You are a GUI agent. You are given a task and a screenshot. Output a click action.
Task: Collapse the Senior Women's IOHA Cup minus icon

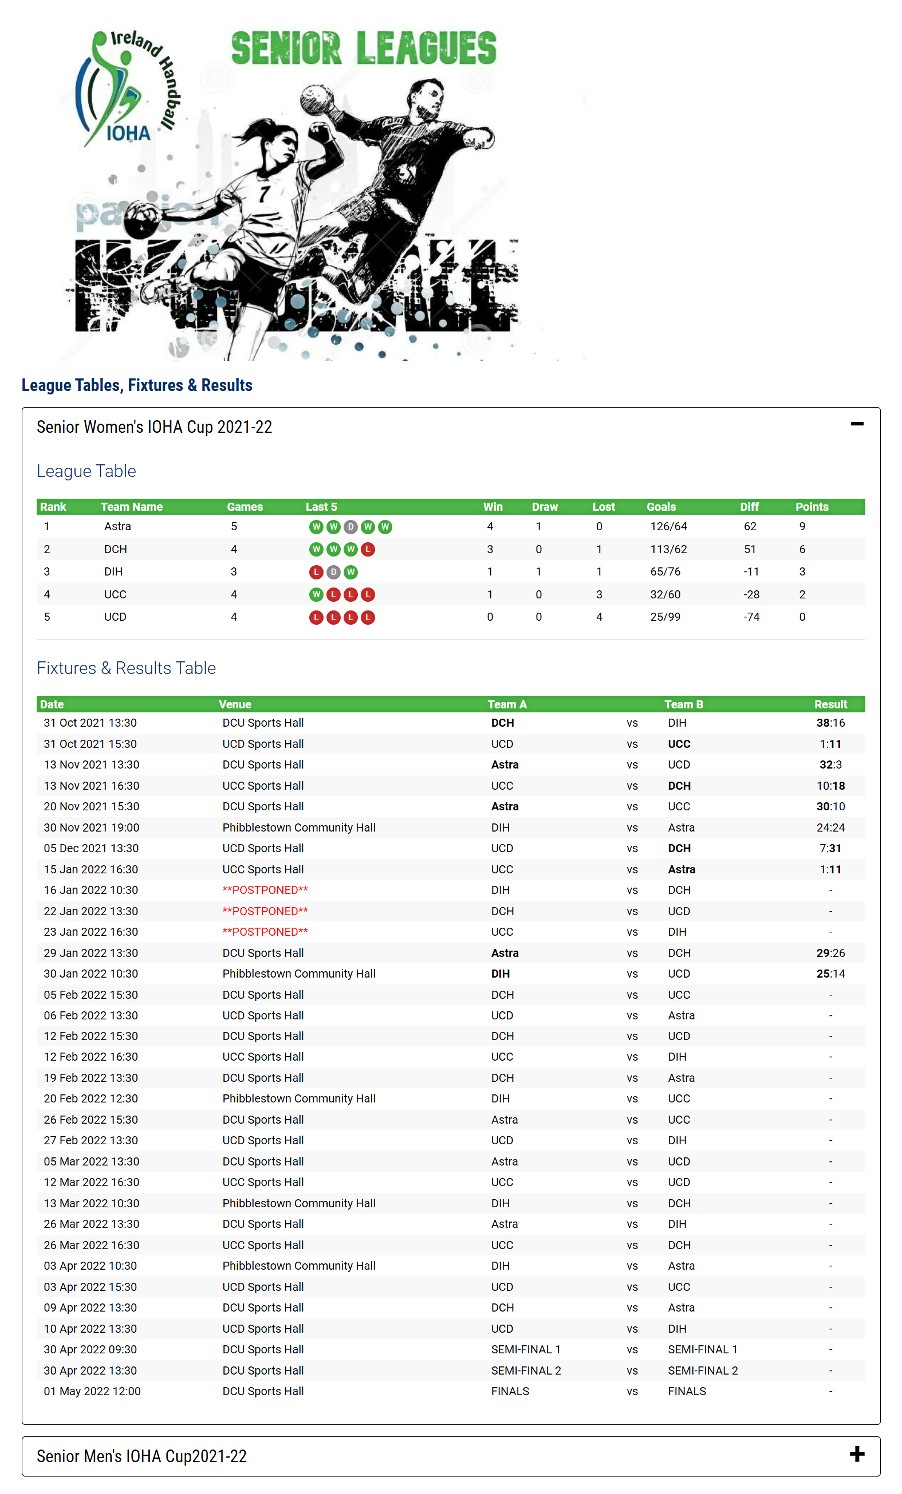[x=857, y=424]
